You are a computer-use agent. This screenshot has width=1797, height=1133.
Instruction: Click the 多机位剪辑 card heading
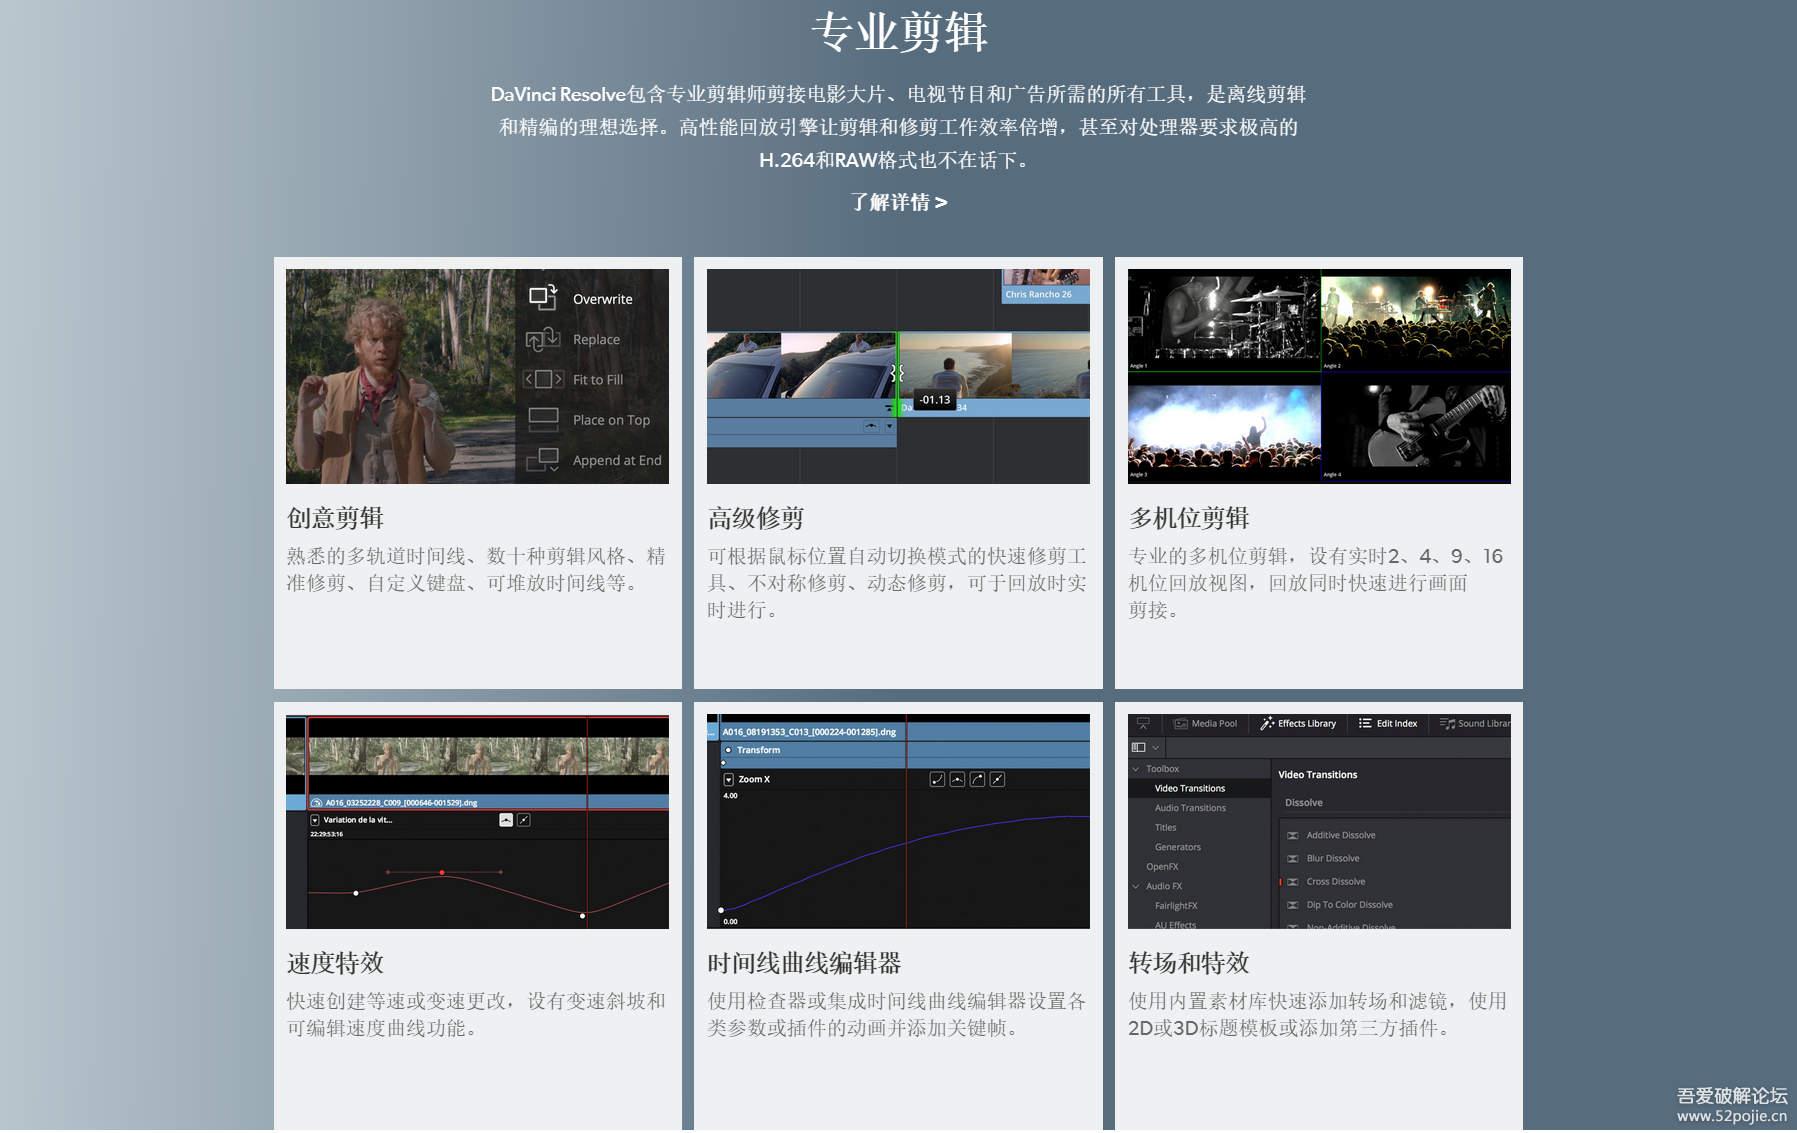pyautogui.click(x=1189, y=518)
